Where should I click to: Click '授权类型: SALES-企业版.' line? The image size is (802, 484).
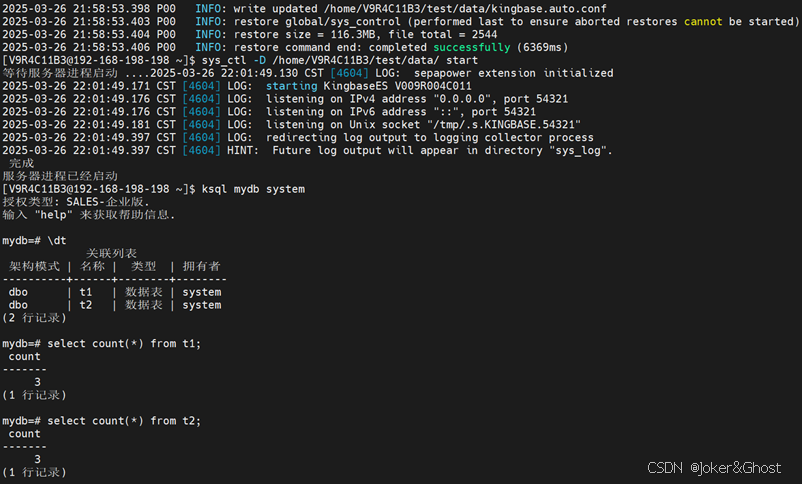pyautogui.click(x=76, y=202)
